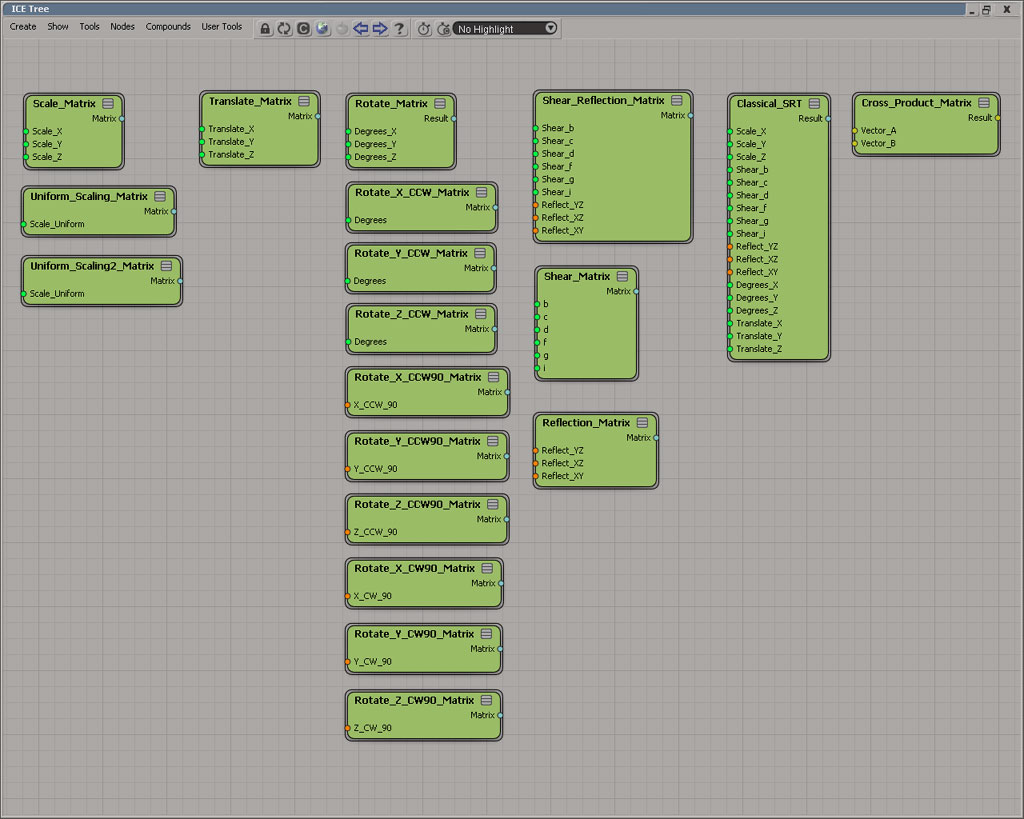Click the globe icon in the toolbar

pyautogui.click(x=322, y=29)
